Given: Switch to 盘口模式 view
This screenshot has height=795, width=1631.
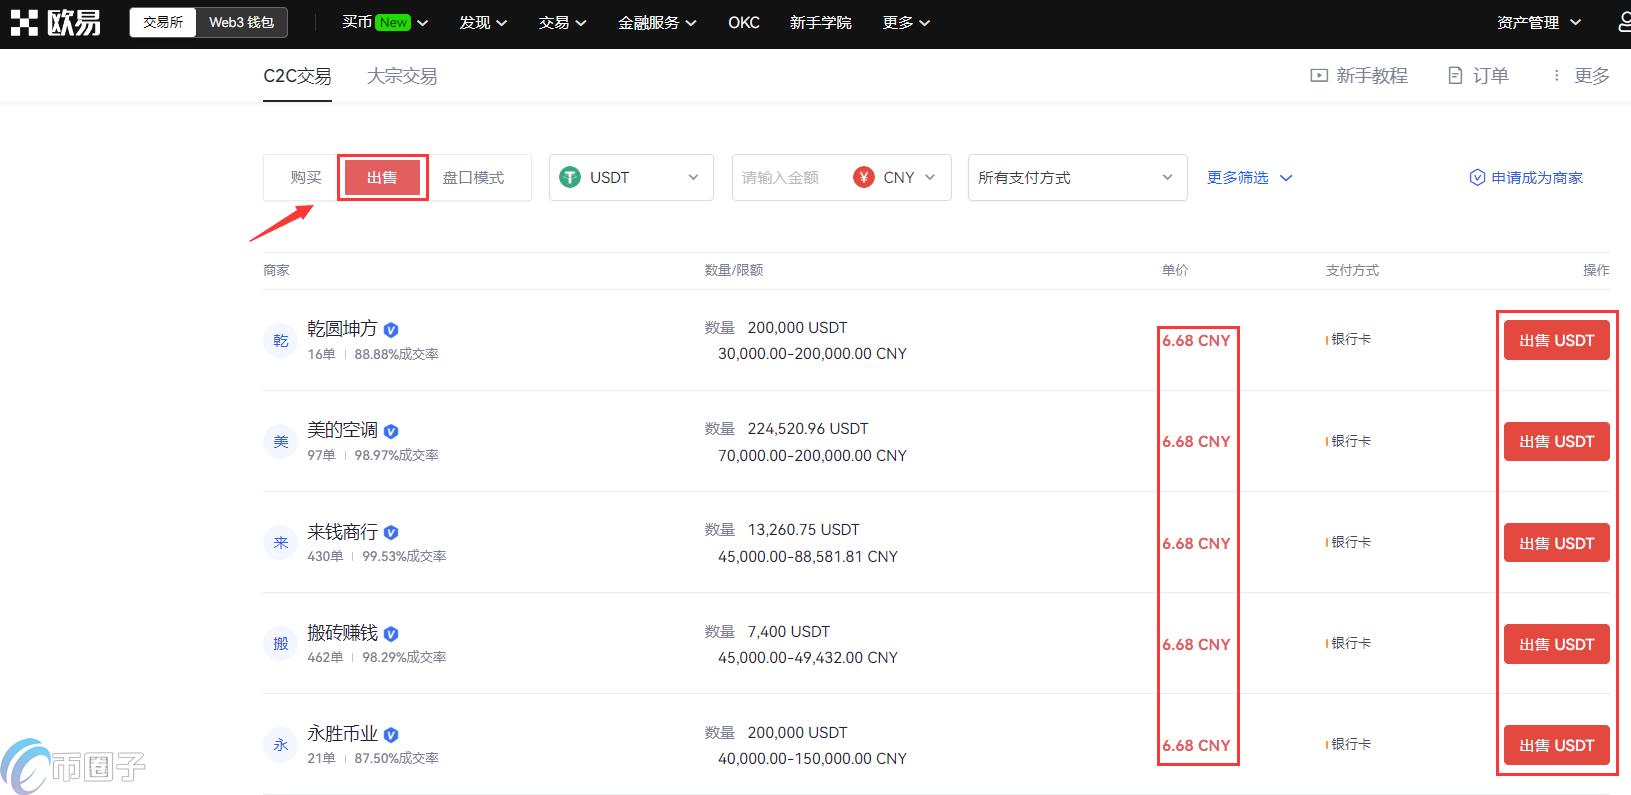Looking at the screenshot, I should (x=473, y=178).
